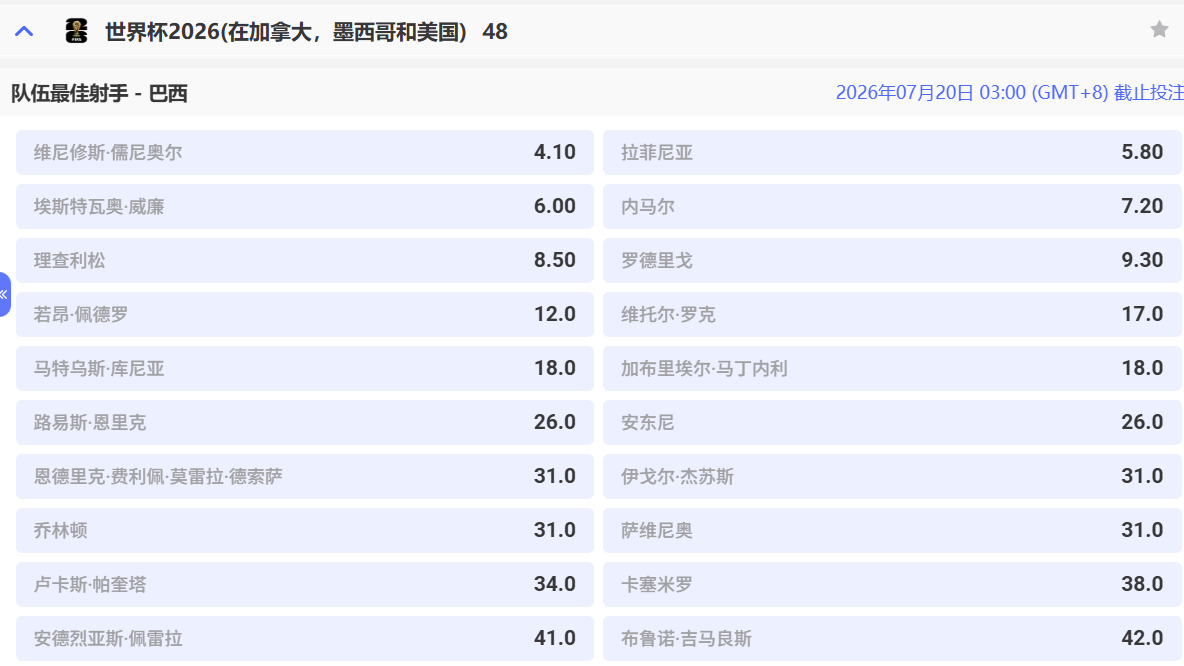Bet on 伊戈尔·杰苏斯 at 31.0

(892, 477)
